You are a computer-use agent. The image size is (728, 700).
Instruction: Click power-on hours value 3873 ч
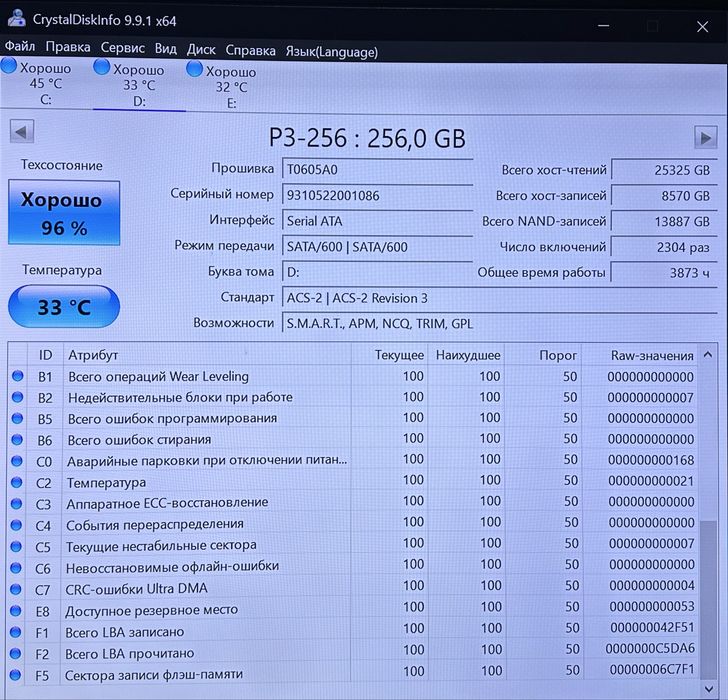664,272
